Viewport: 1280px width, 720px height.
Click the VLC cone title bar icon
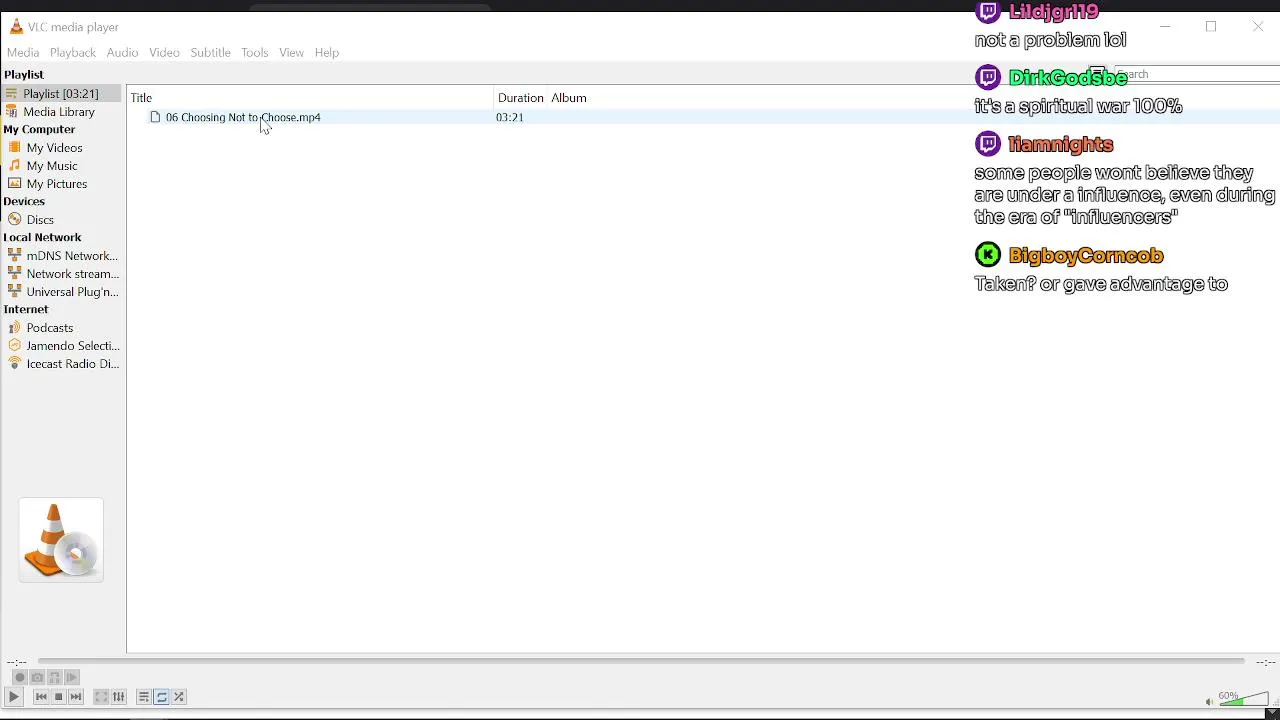pos(16,27)
